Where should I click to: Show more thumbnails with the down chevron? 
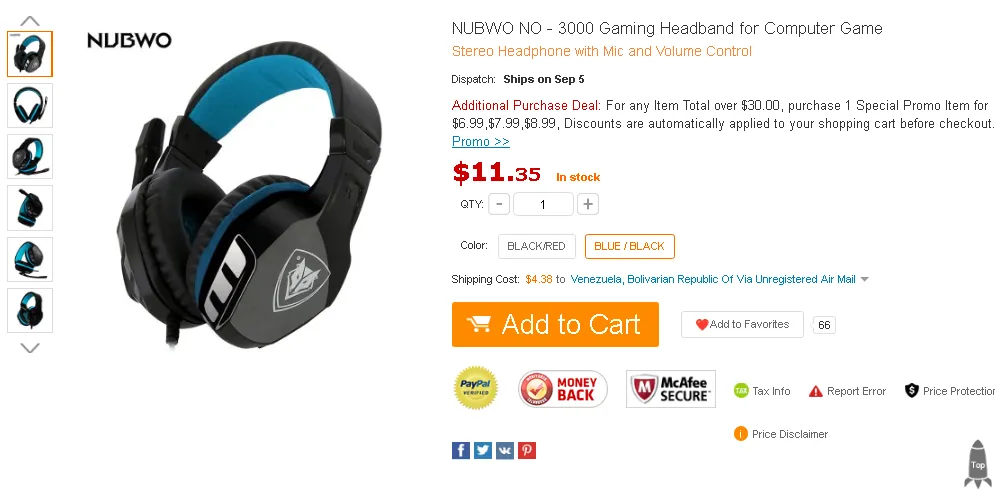30,347
